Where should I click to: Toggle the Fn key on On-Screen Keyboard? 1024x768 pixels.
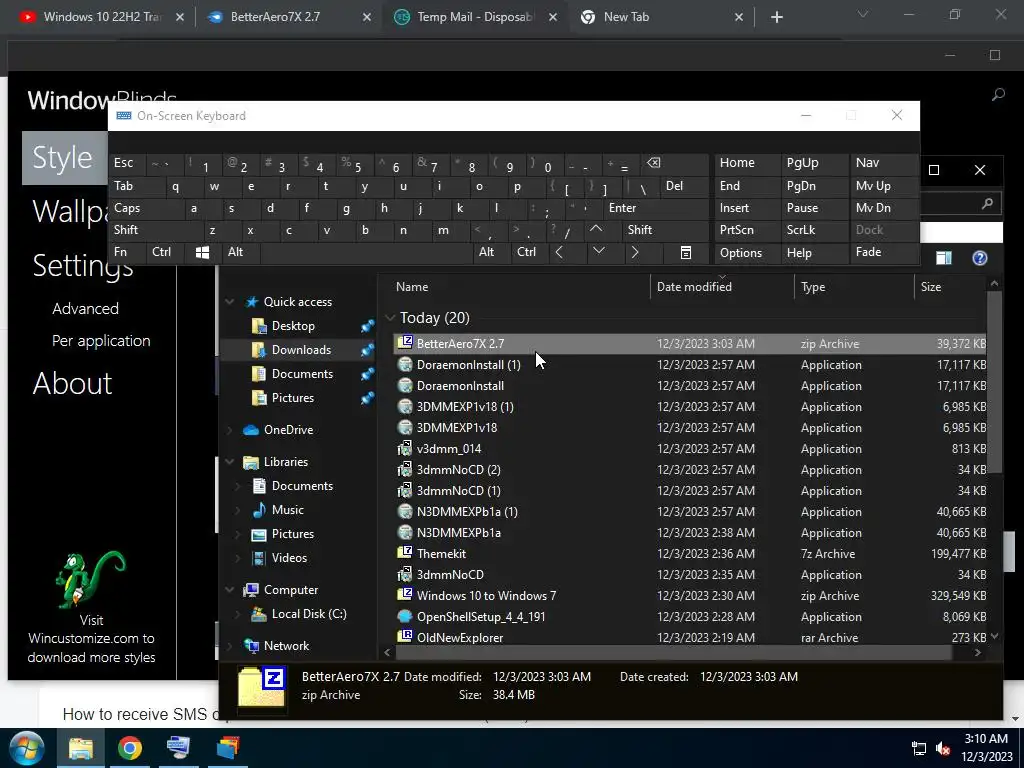point(127,252)
